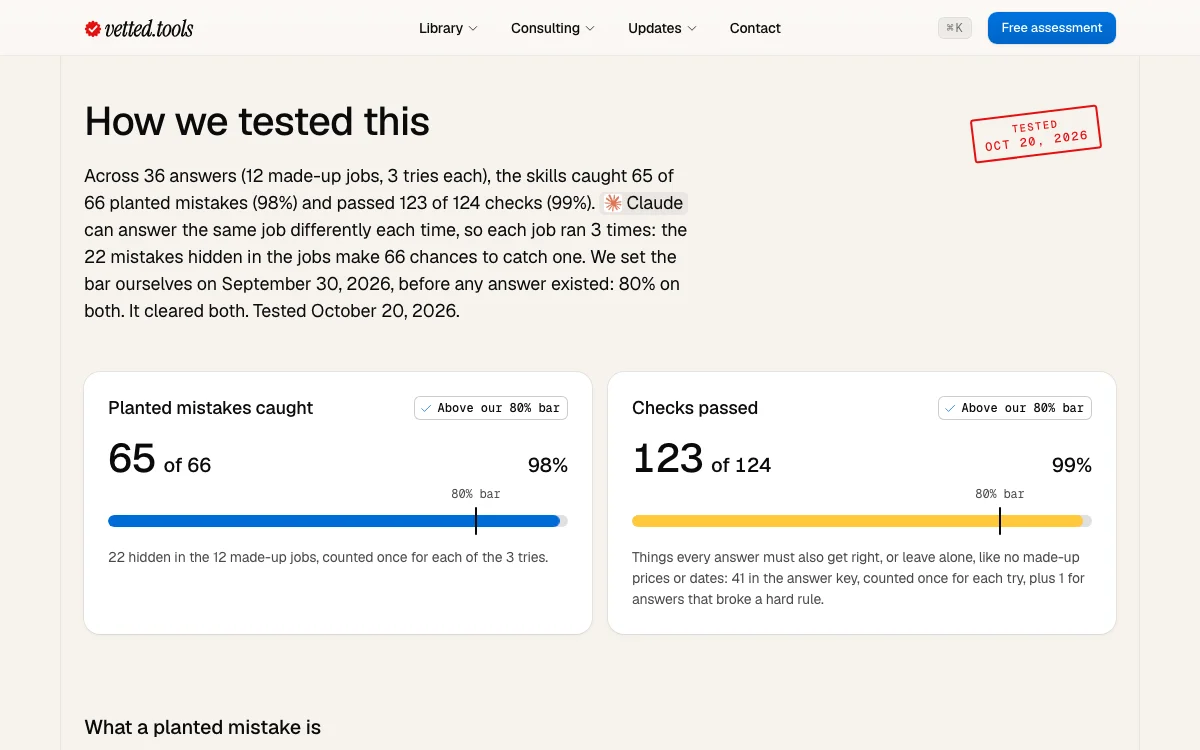Click the 98% value

click(548, 465)
